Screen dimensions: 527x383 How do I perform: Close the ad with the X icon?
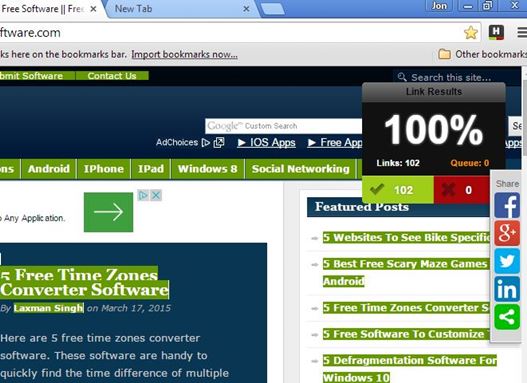(x=156, y=195)
